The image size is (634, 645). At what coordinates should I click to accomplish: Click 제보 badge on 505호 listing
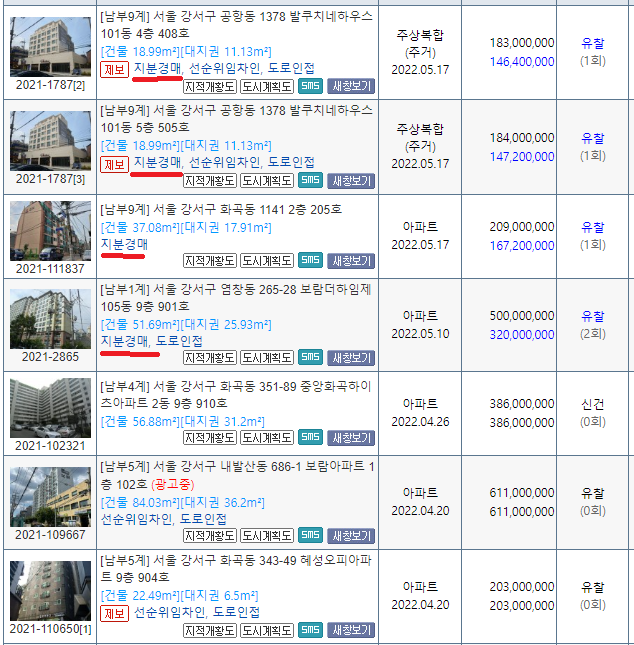point(114,164)
